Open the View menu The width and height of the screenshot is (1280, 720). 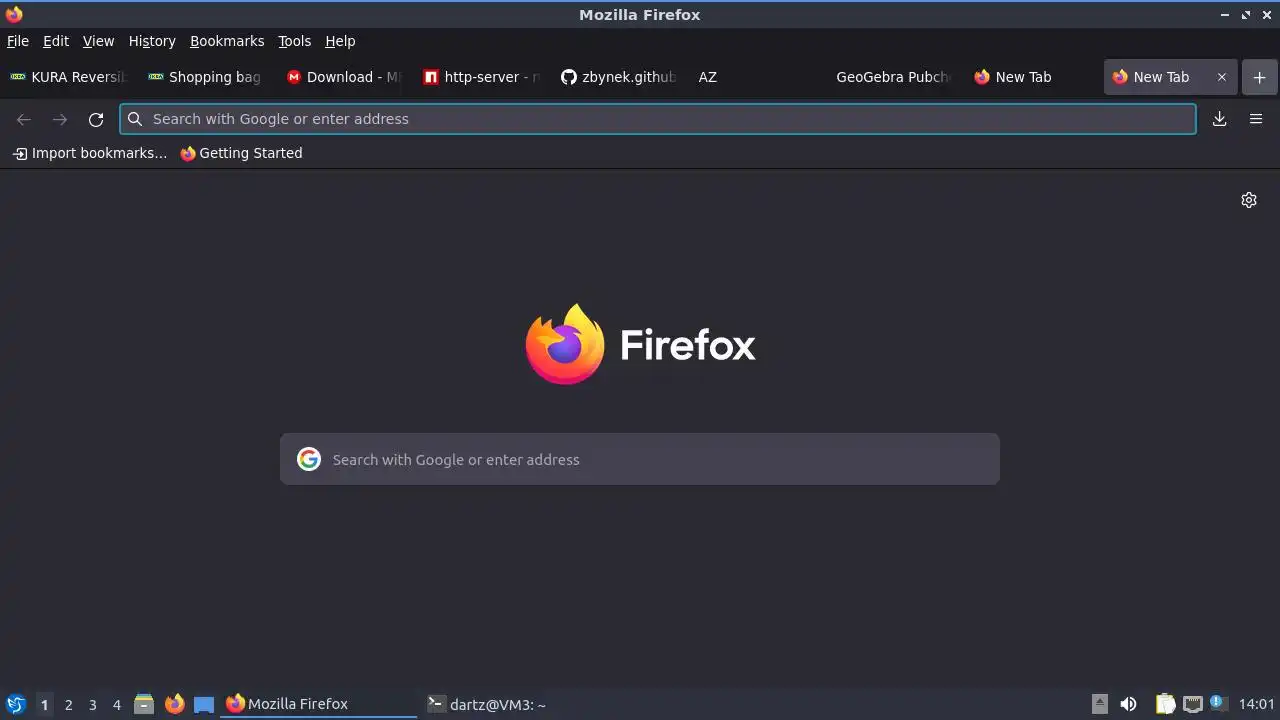pyautogui.click(x=98, y=41)
